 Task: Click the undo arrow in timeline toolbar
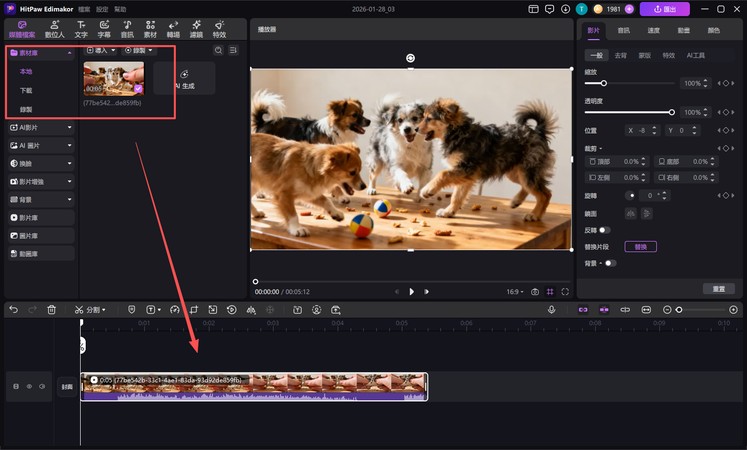tap(14, 310)
